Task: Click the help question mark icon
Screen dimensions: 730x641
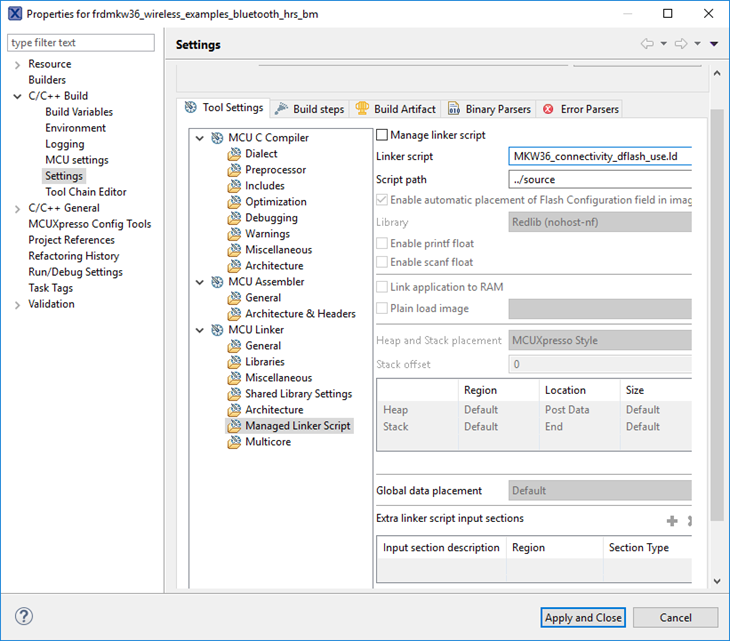Action: tap(25, 617)
